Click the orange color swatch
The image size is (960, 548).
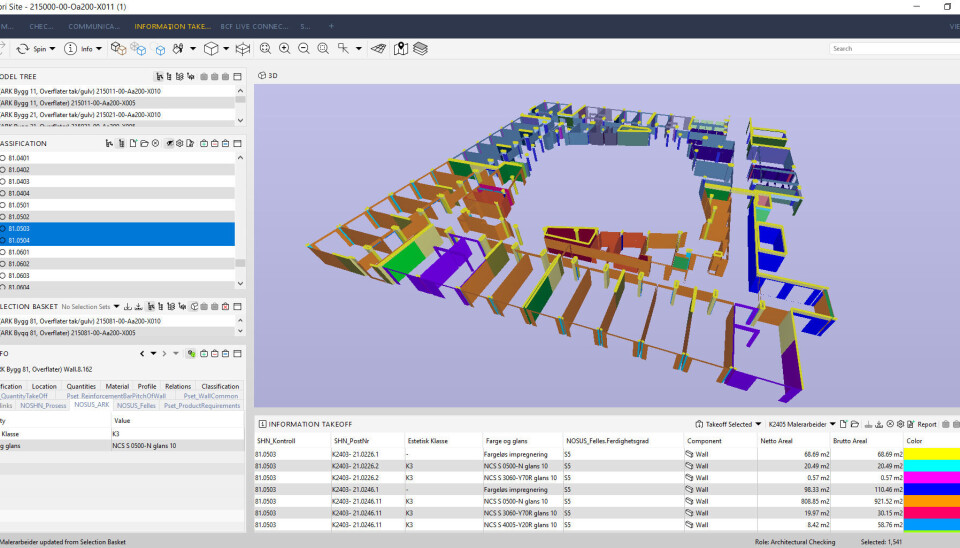932,501
